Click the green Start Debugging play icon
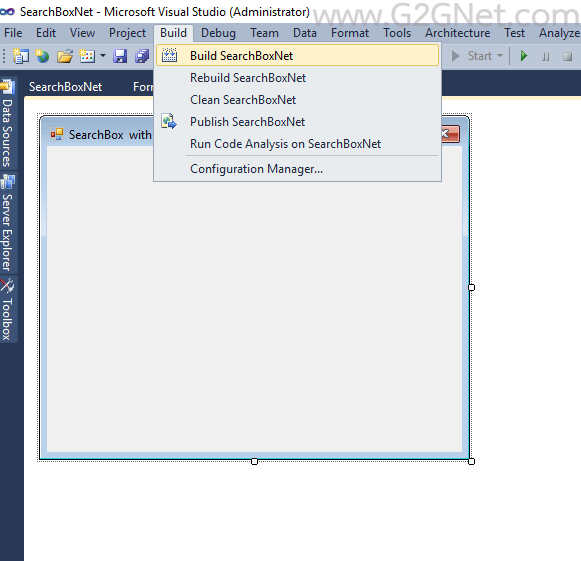581x561 pixels. pos(524,56)
